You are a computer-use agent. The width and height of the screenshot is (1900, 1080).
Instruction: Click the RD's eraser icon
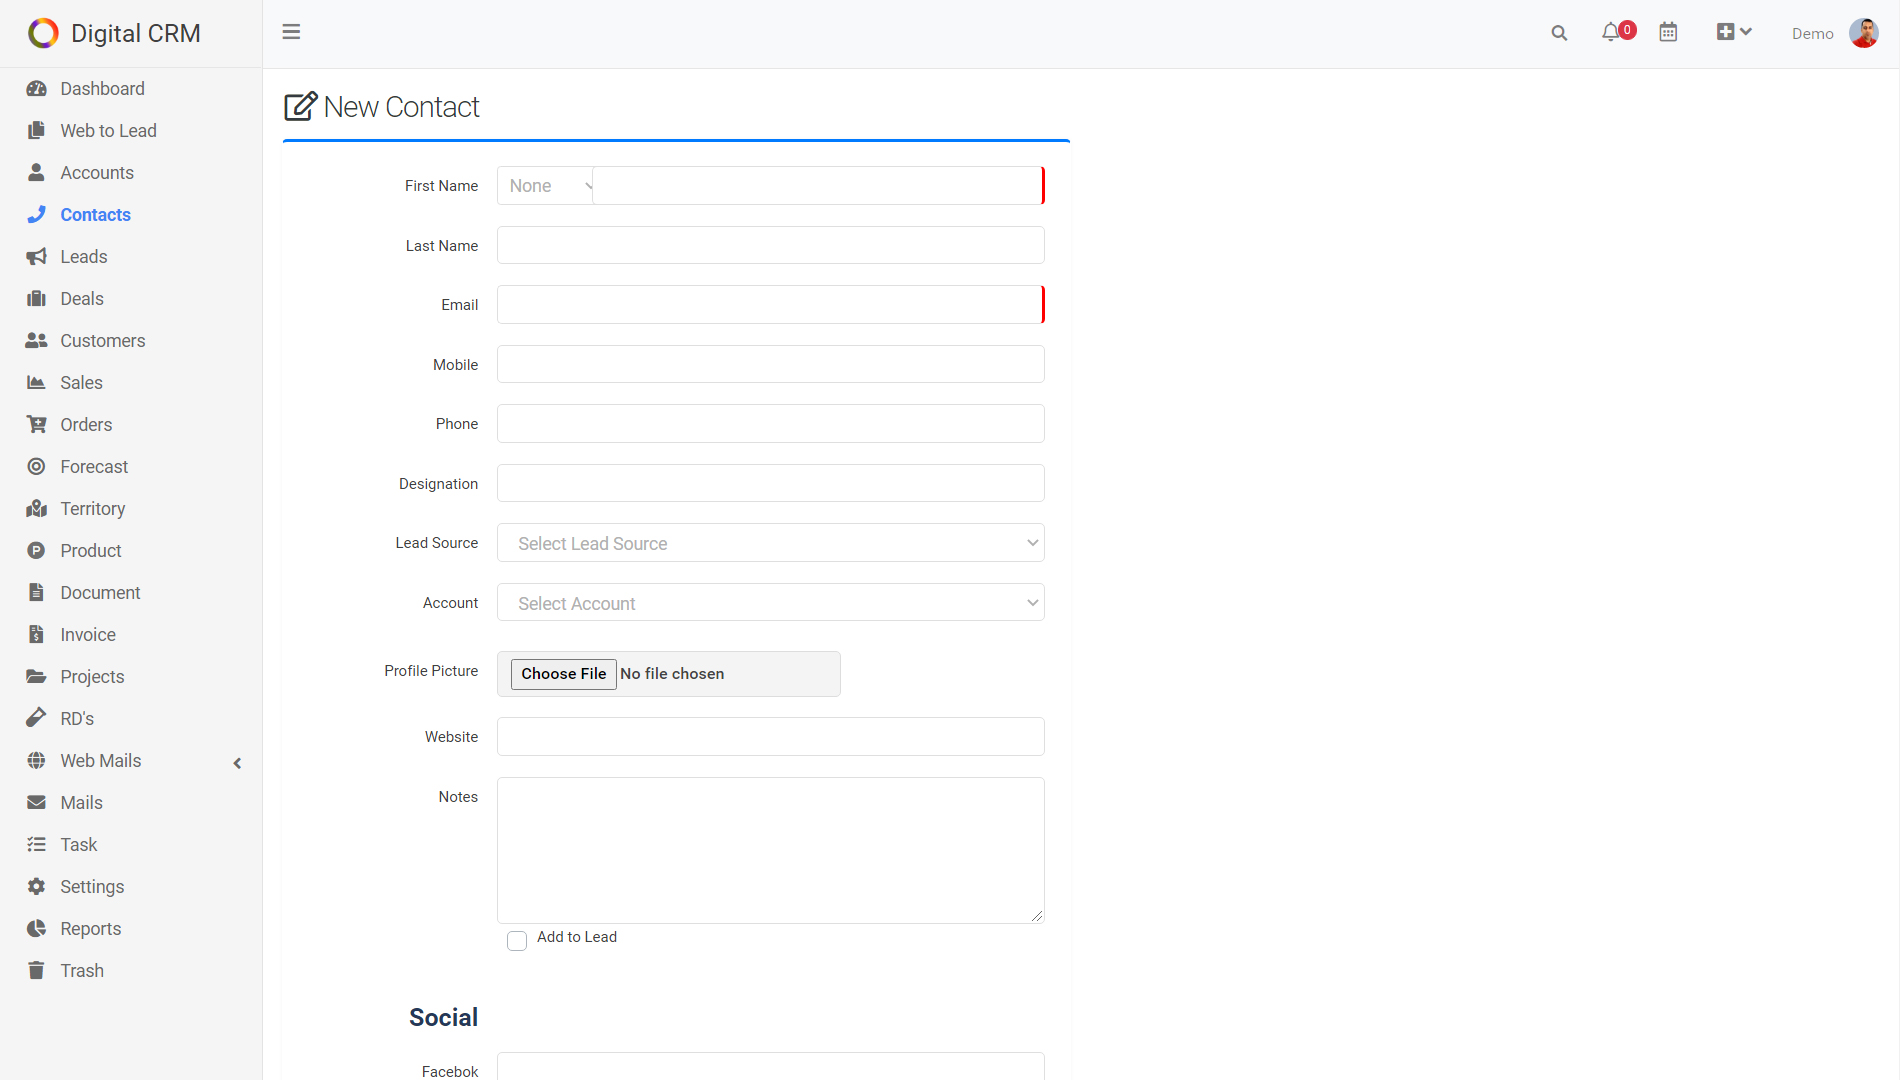click(x=37, y=719)
